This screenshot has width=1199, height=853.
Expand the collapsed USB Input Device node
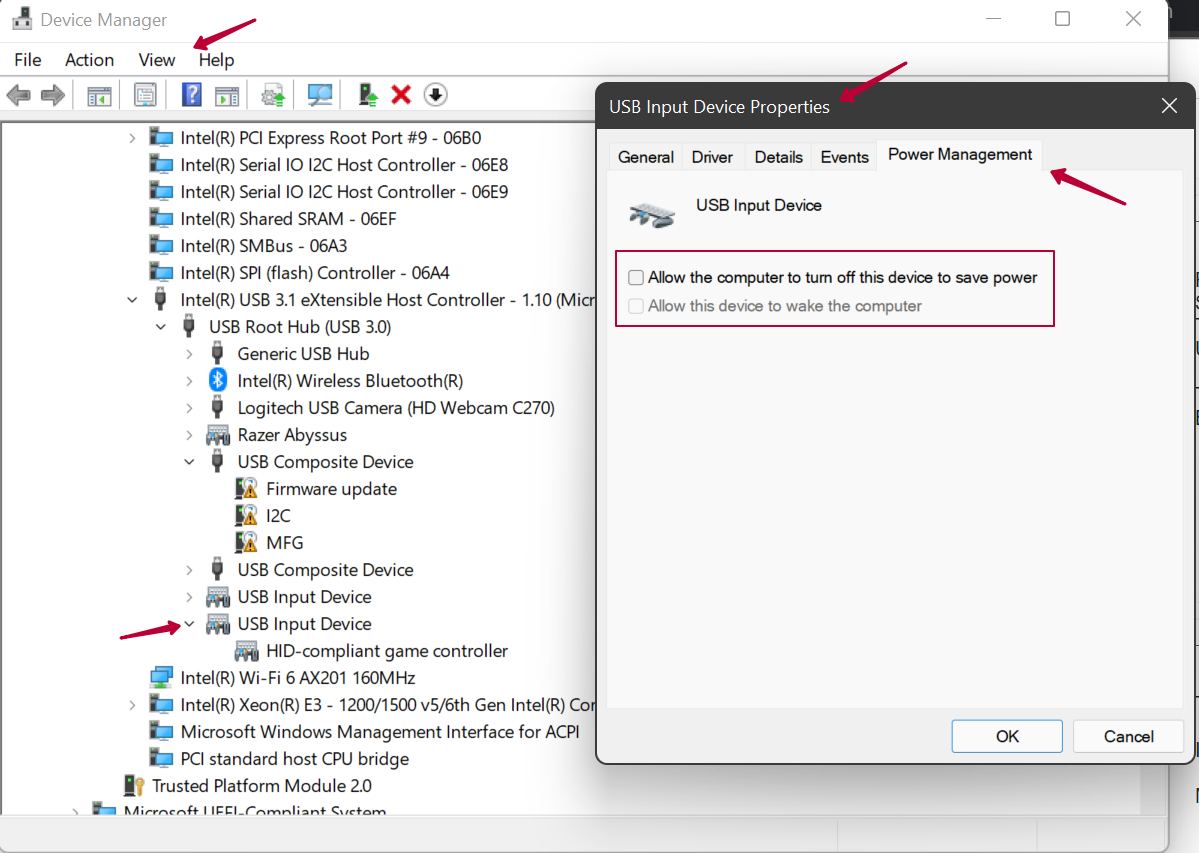pos(189,597)
